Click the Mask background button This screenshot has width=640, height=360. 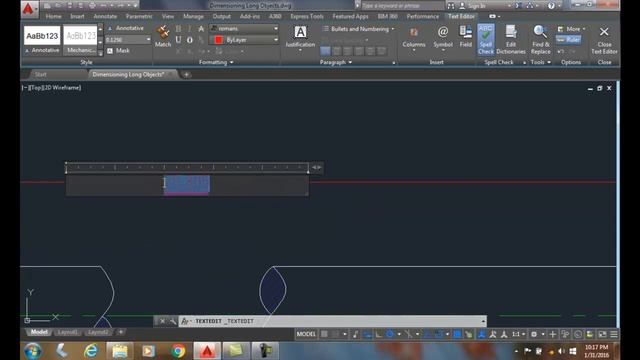[x=118, y=51]
